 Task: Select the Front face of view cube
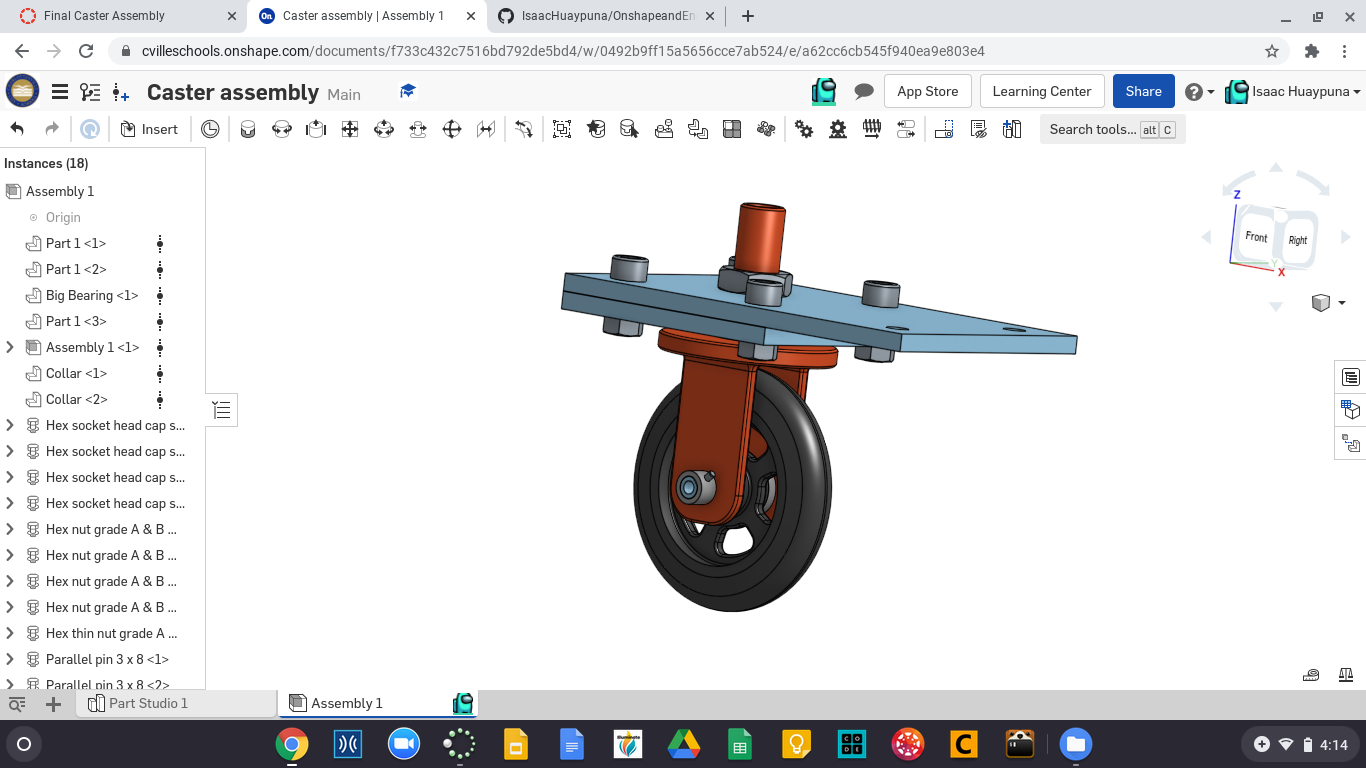coord(1256,237)
